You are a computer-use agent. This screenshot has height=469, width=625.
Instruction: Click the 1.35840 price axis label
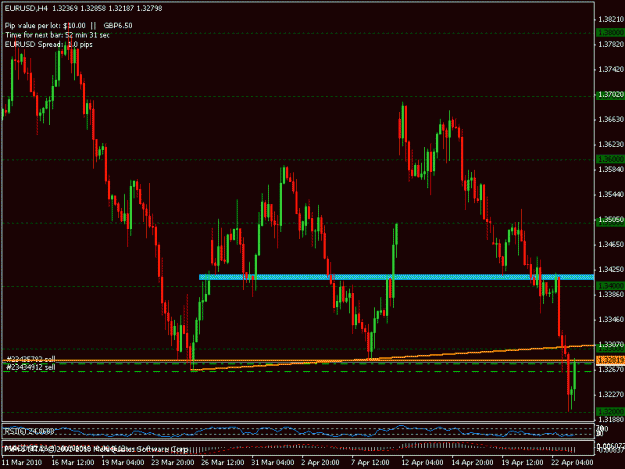[x=611, y=169]
